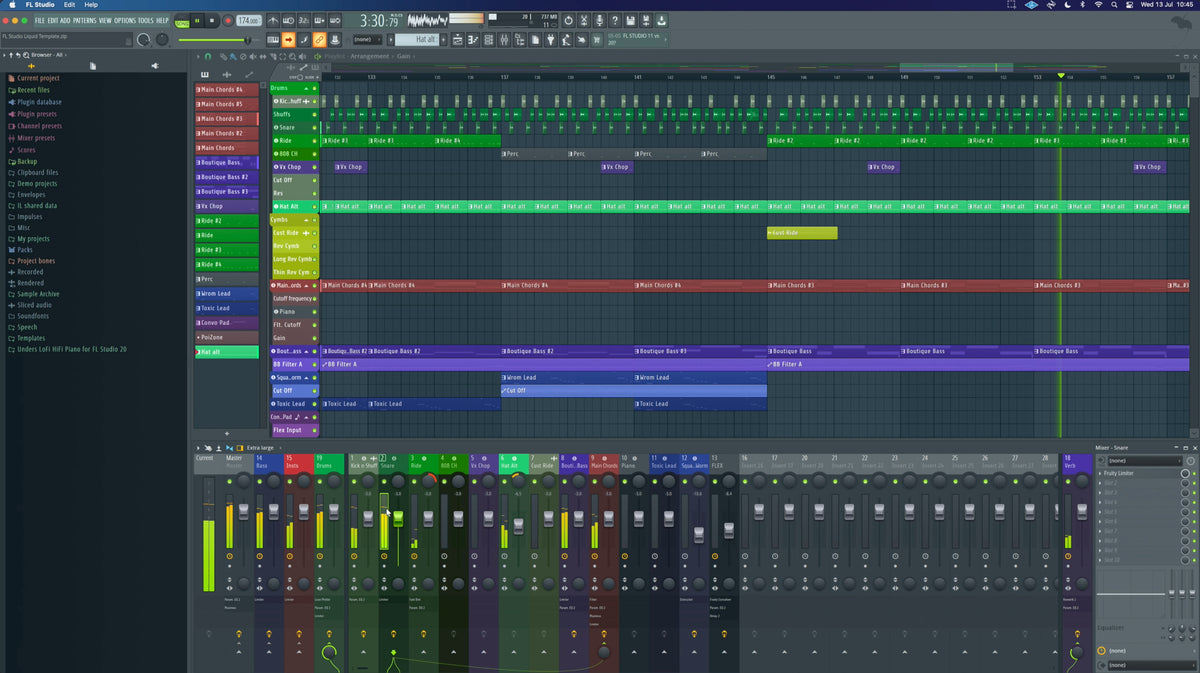Click the question mark help icon
Screen dimensions: 1200x673
click(x=614, y=20)
